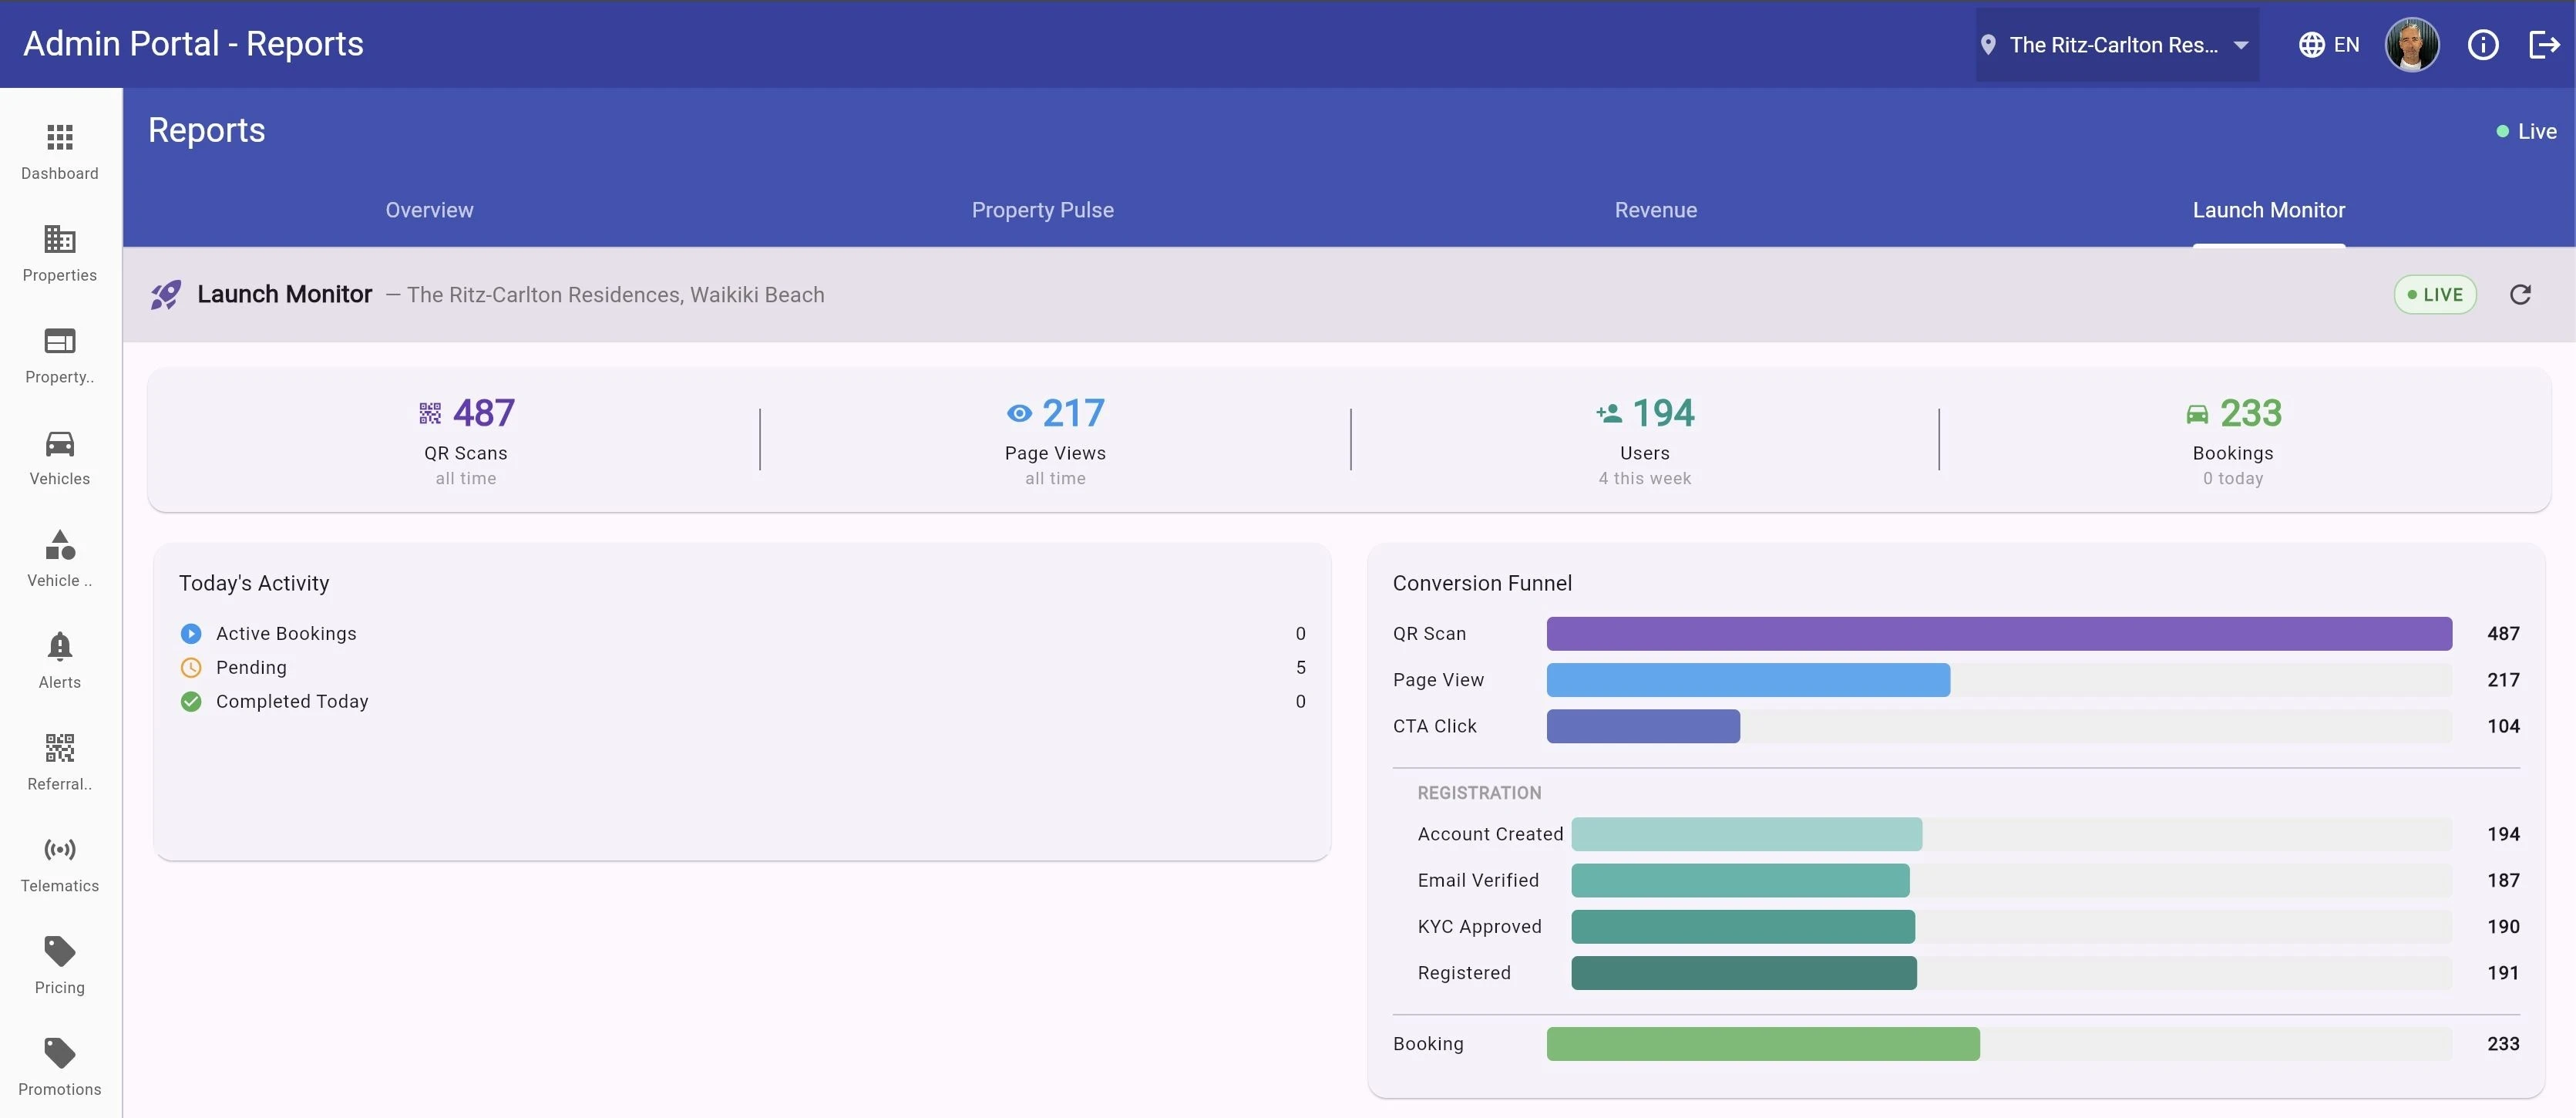Open Promotions tag icon
2576x1118 pixels.
tap(60, 1053)
